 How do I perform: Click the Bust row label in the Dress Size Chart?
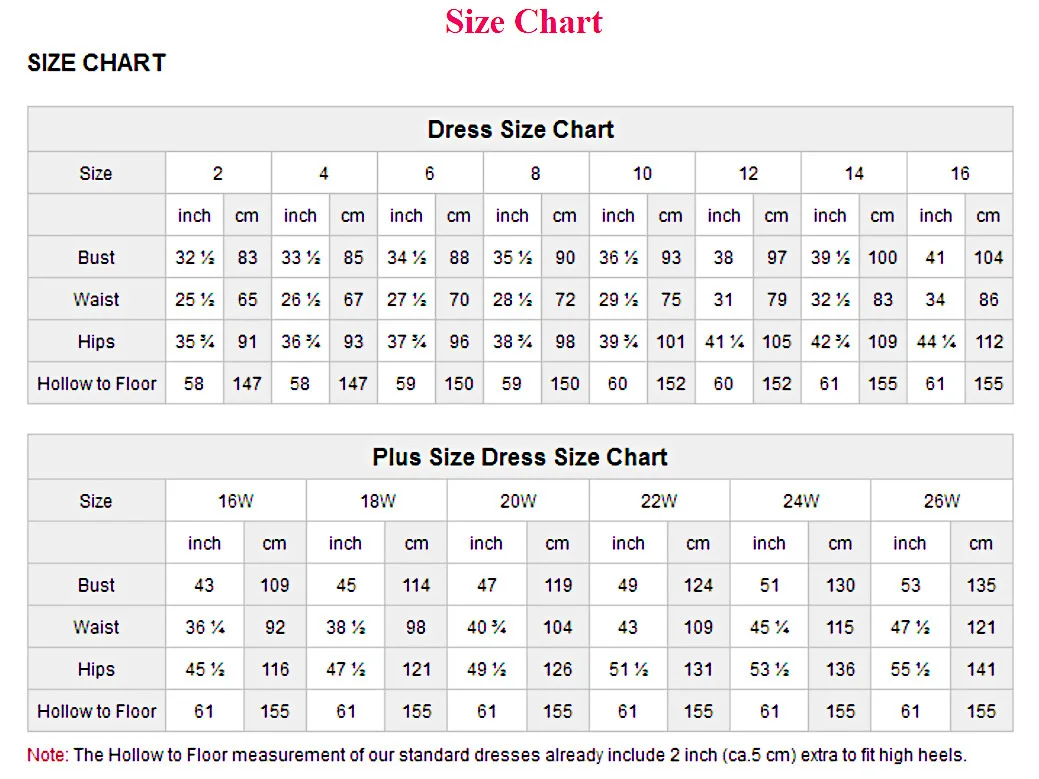coord(96,258)
